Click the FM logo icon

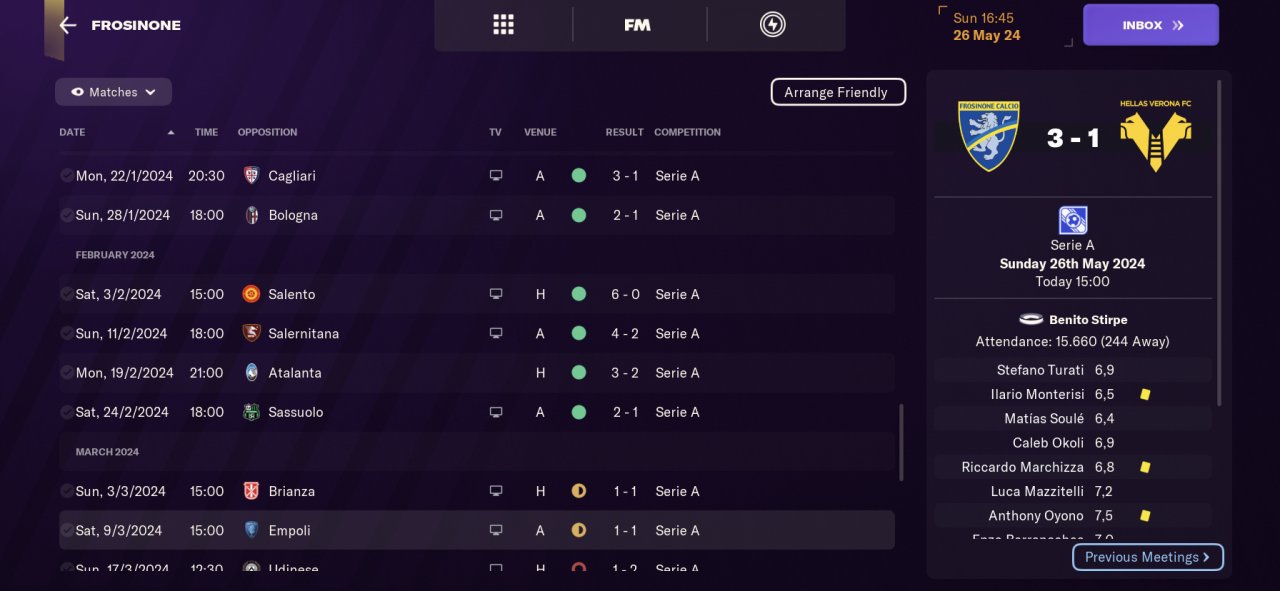637,25
